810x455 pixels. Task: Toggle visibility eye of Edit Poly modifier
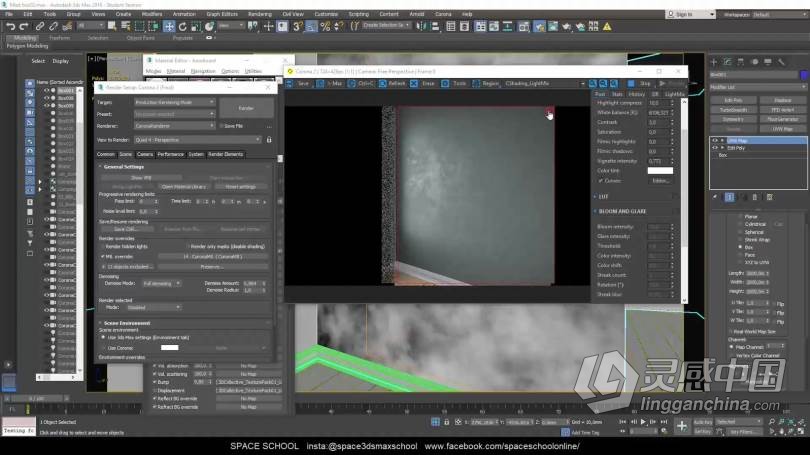715,148
